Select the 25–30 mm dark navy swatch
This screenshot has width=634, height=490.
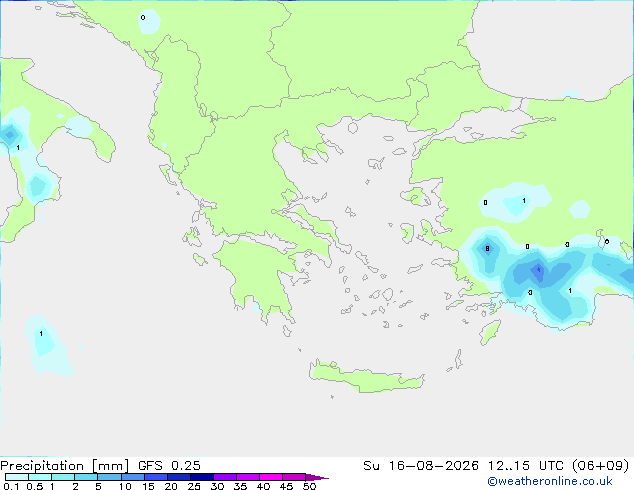pyautogui.click(x=201, y=477)
